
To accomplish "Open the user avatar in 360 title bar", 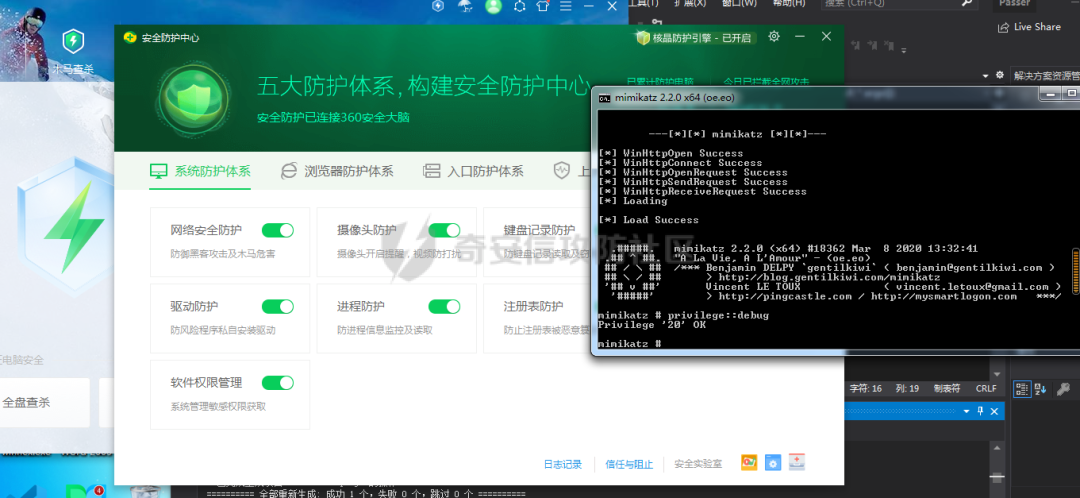I will [x=493, y=6].
